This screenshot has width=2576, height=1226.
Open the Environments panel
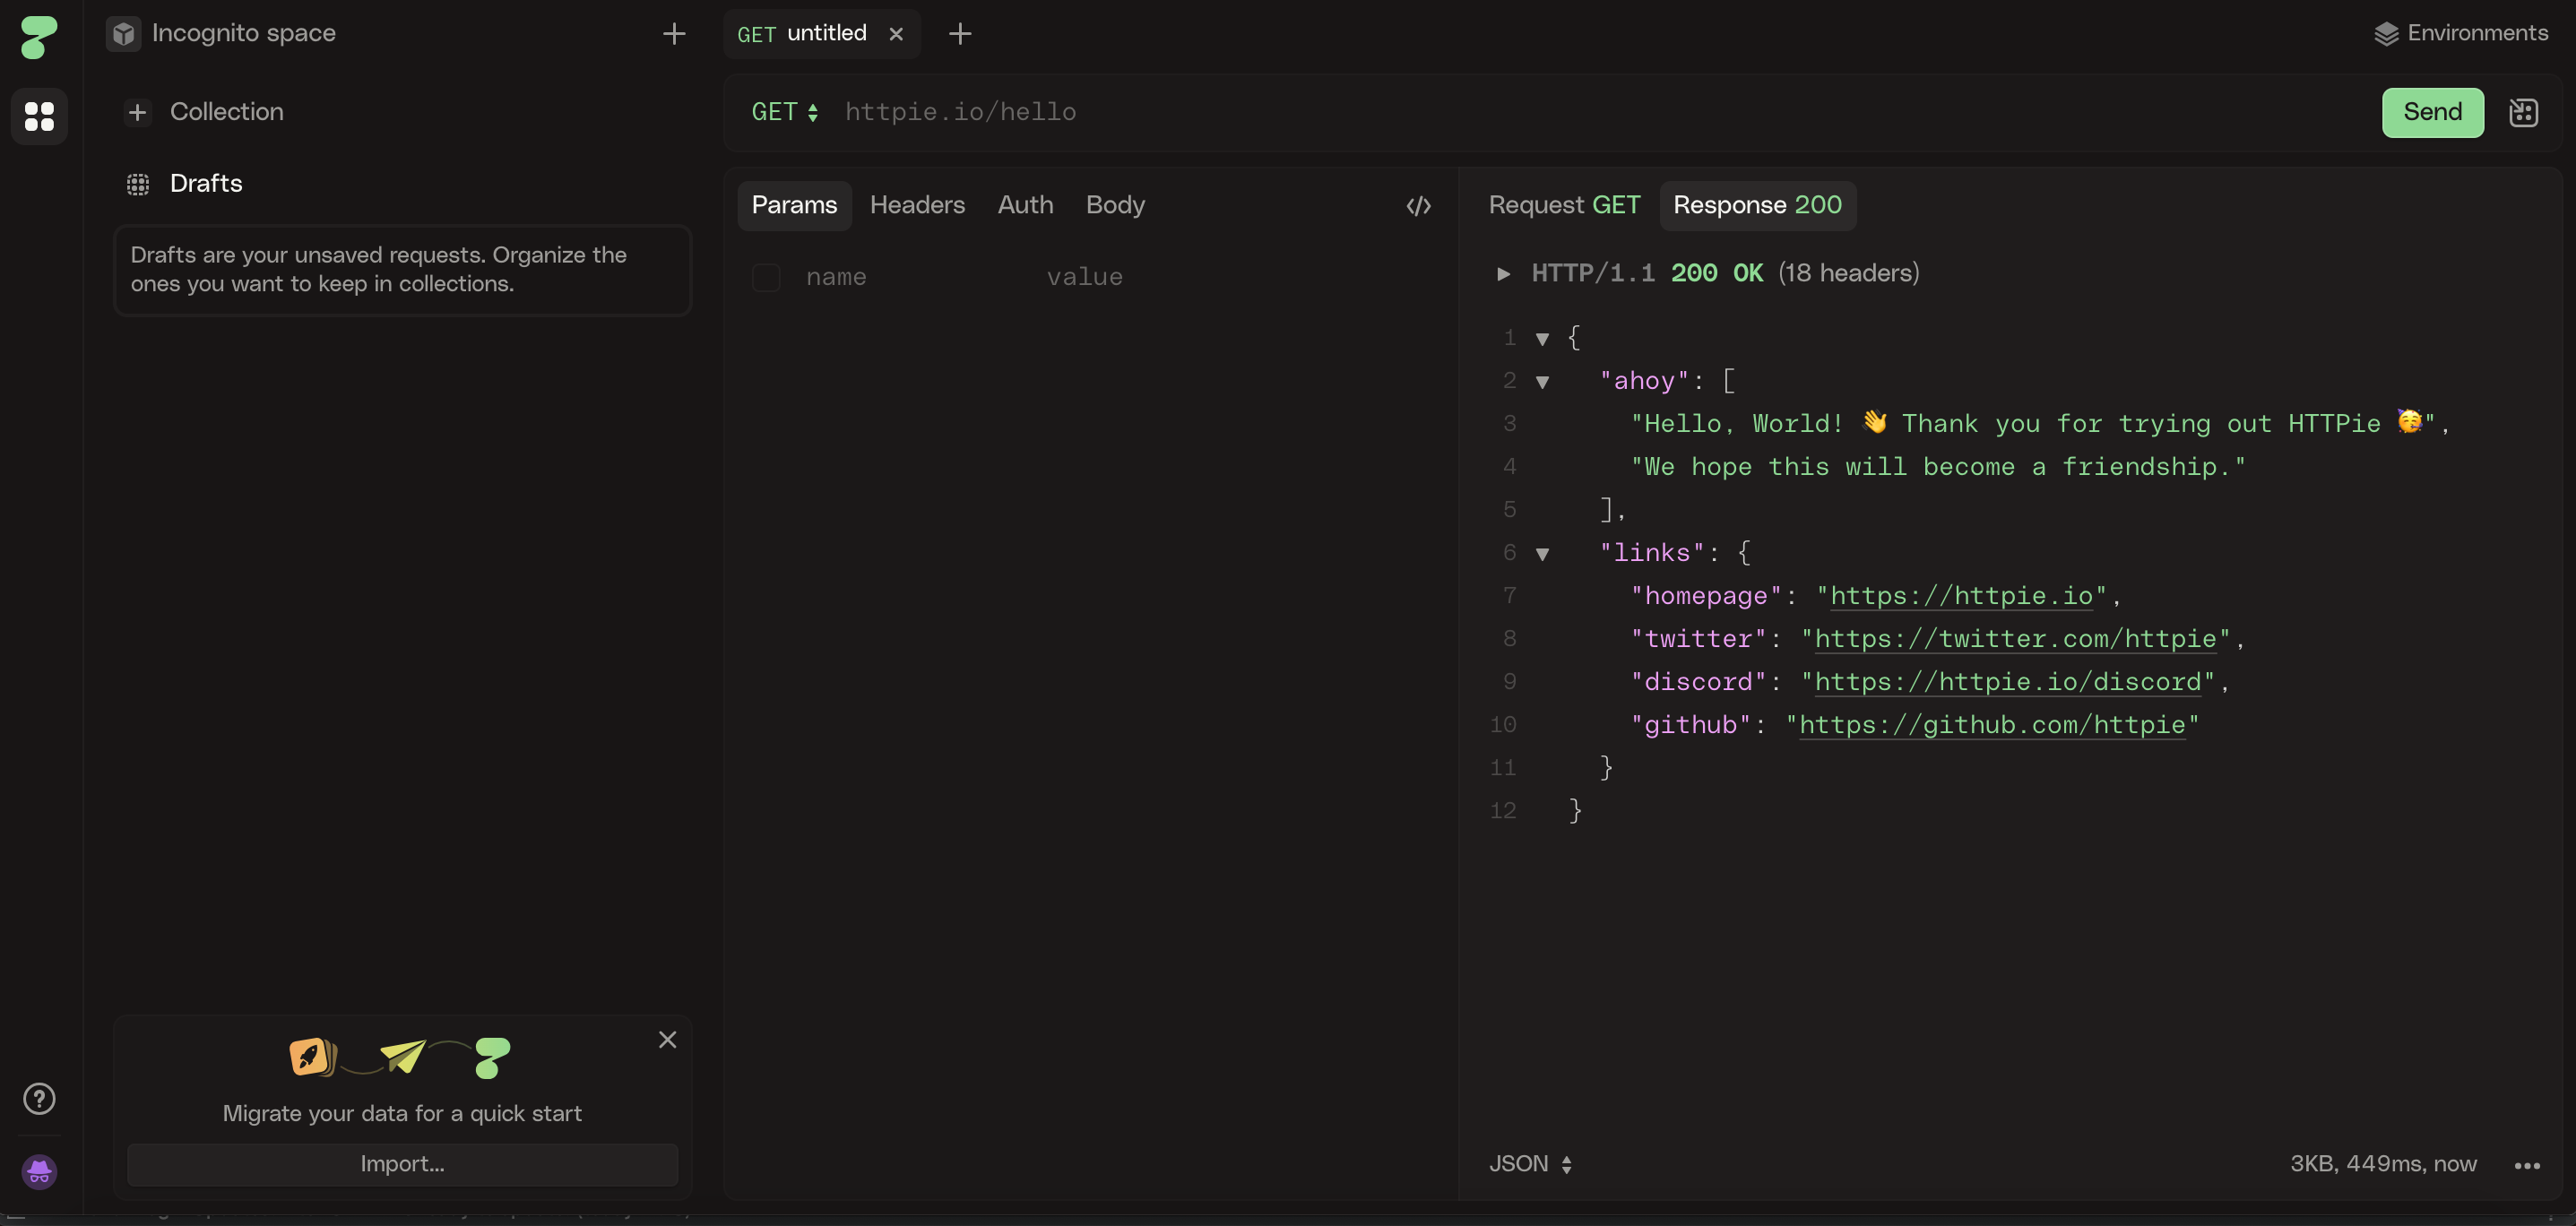click(x=2460, y=33)
